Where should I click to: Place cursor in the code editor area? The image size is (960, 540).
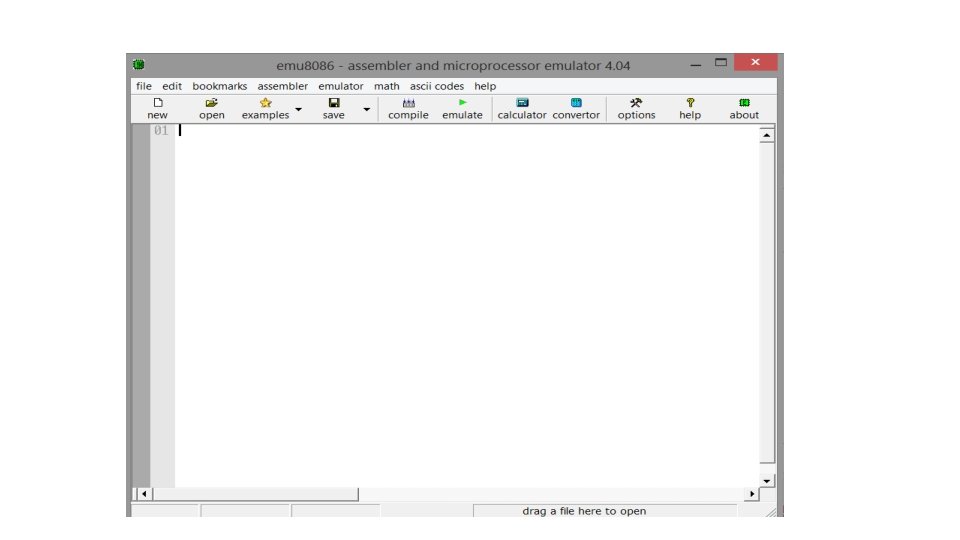pos(467,306)
